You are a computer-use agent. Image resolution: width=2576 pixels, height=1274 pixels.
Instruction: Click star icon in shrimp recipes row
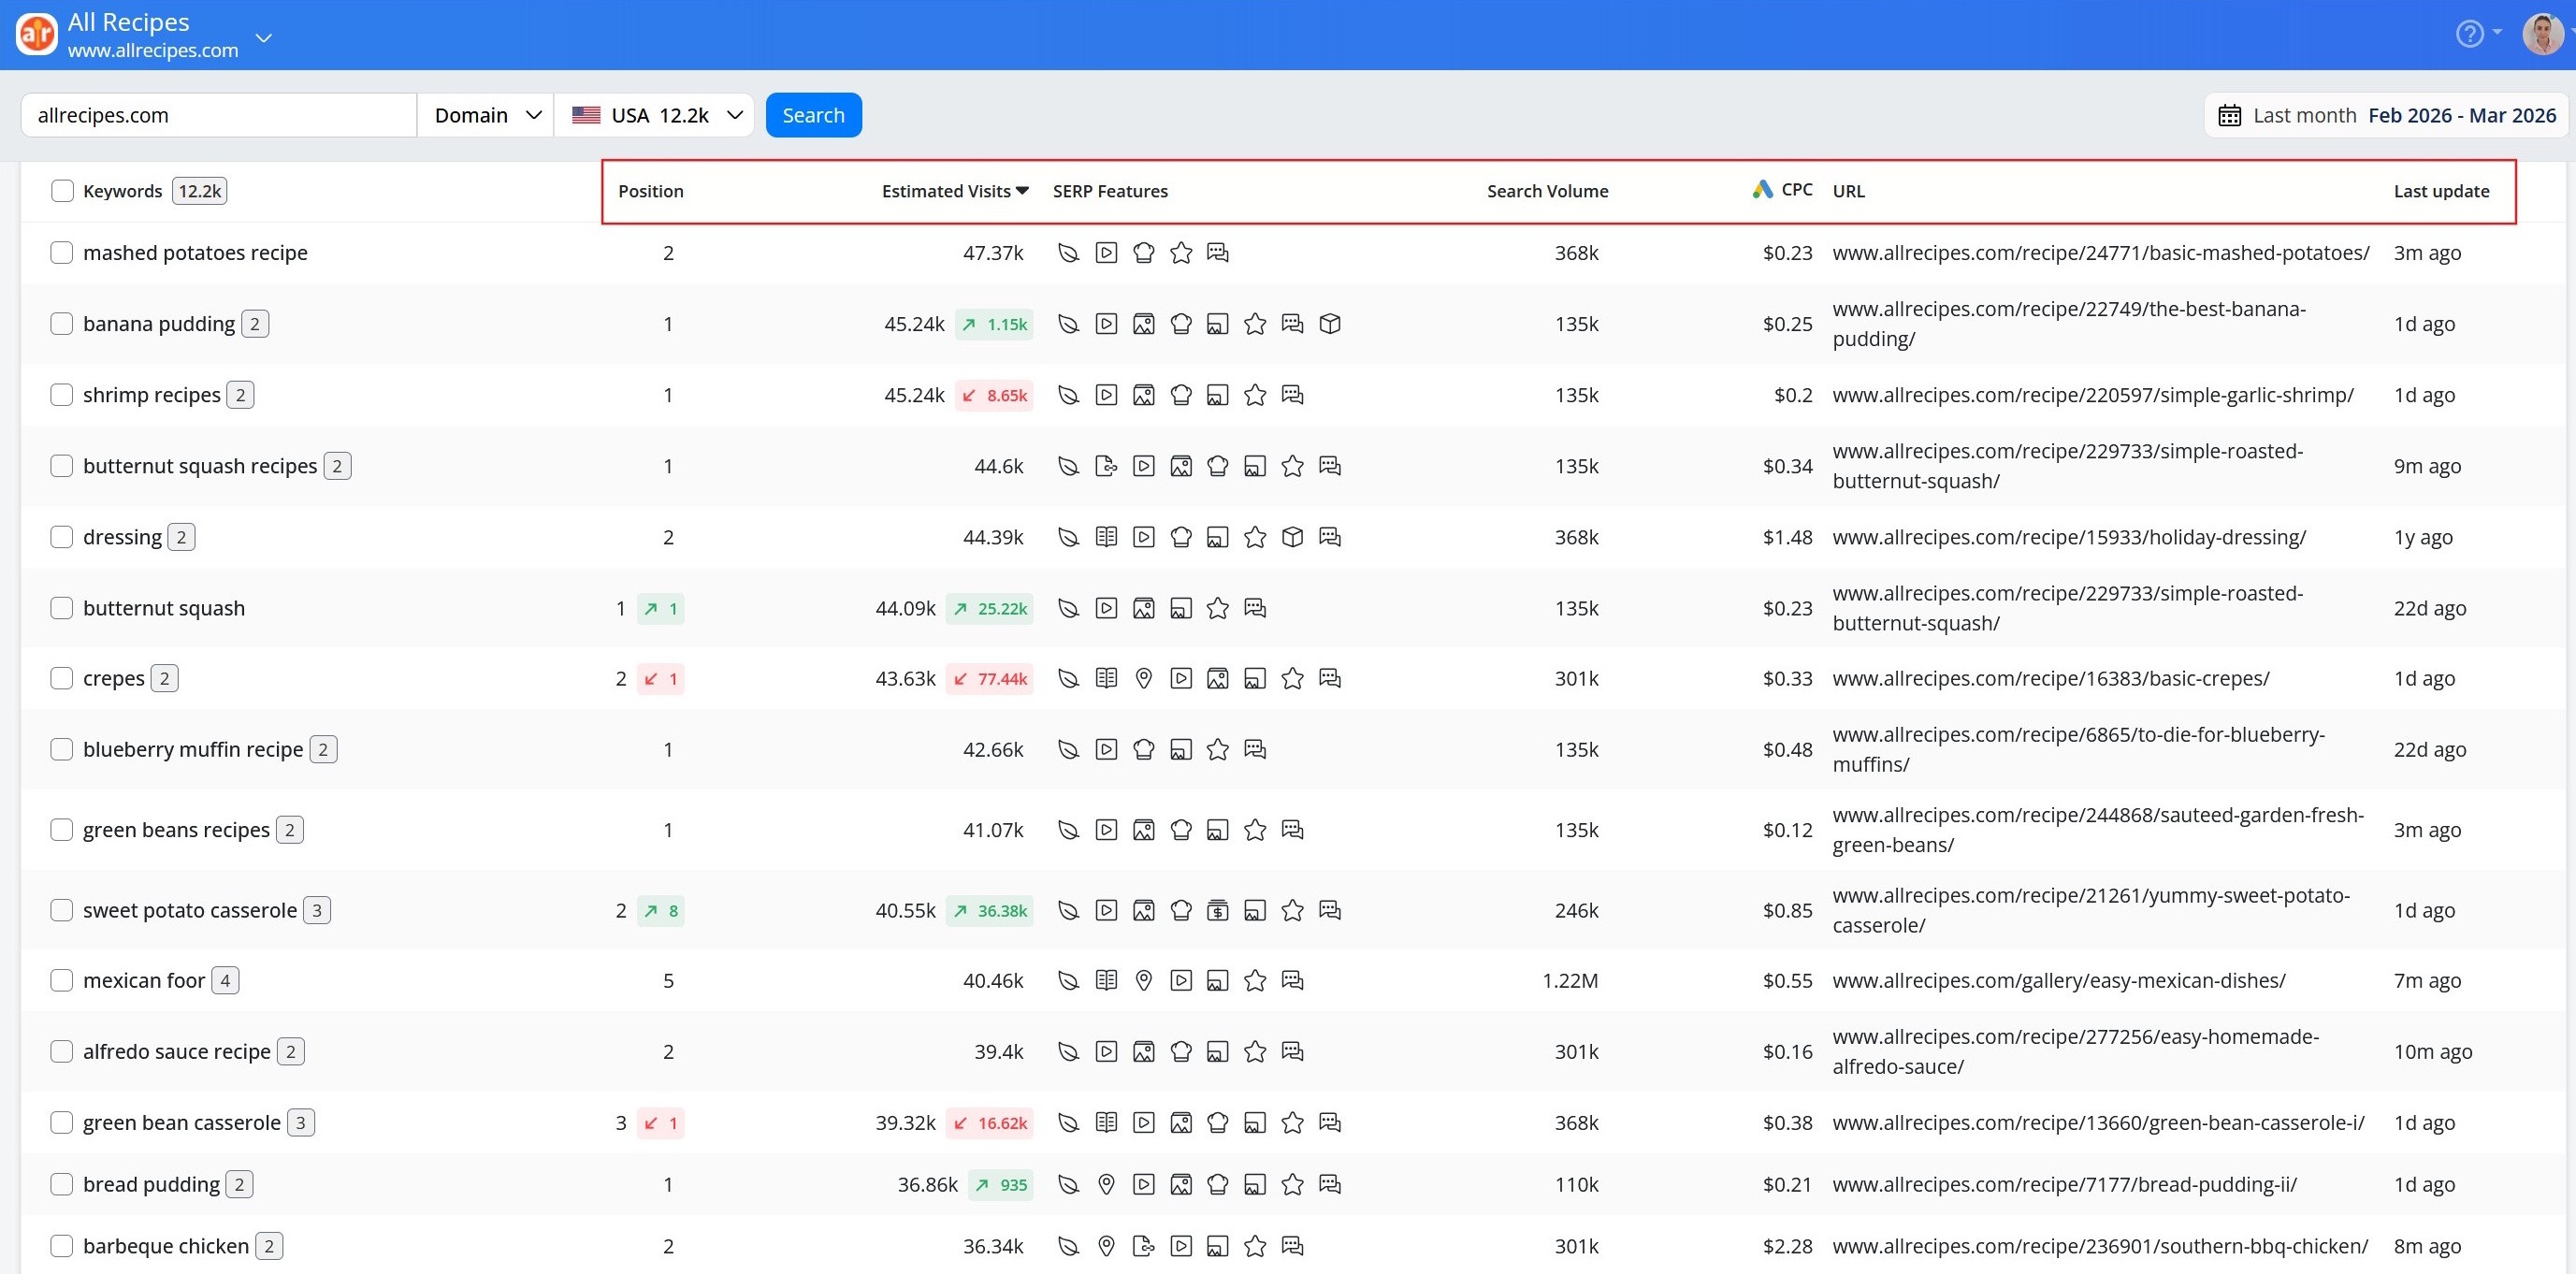(x=1255, y=395)
